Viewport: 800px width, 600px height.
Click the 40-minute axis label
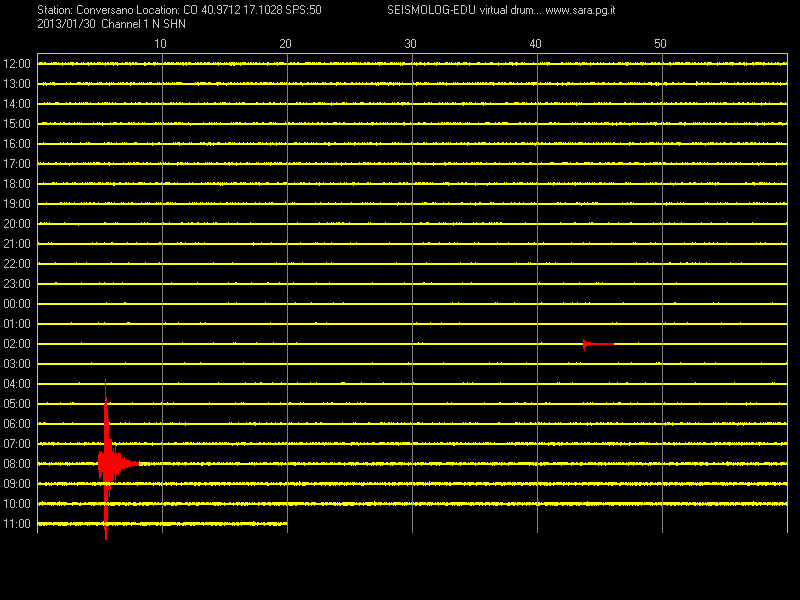coord(535,44)
